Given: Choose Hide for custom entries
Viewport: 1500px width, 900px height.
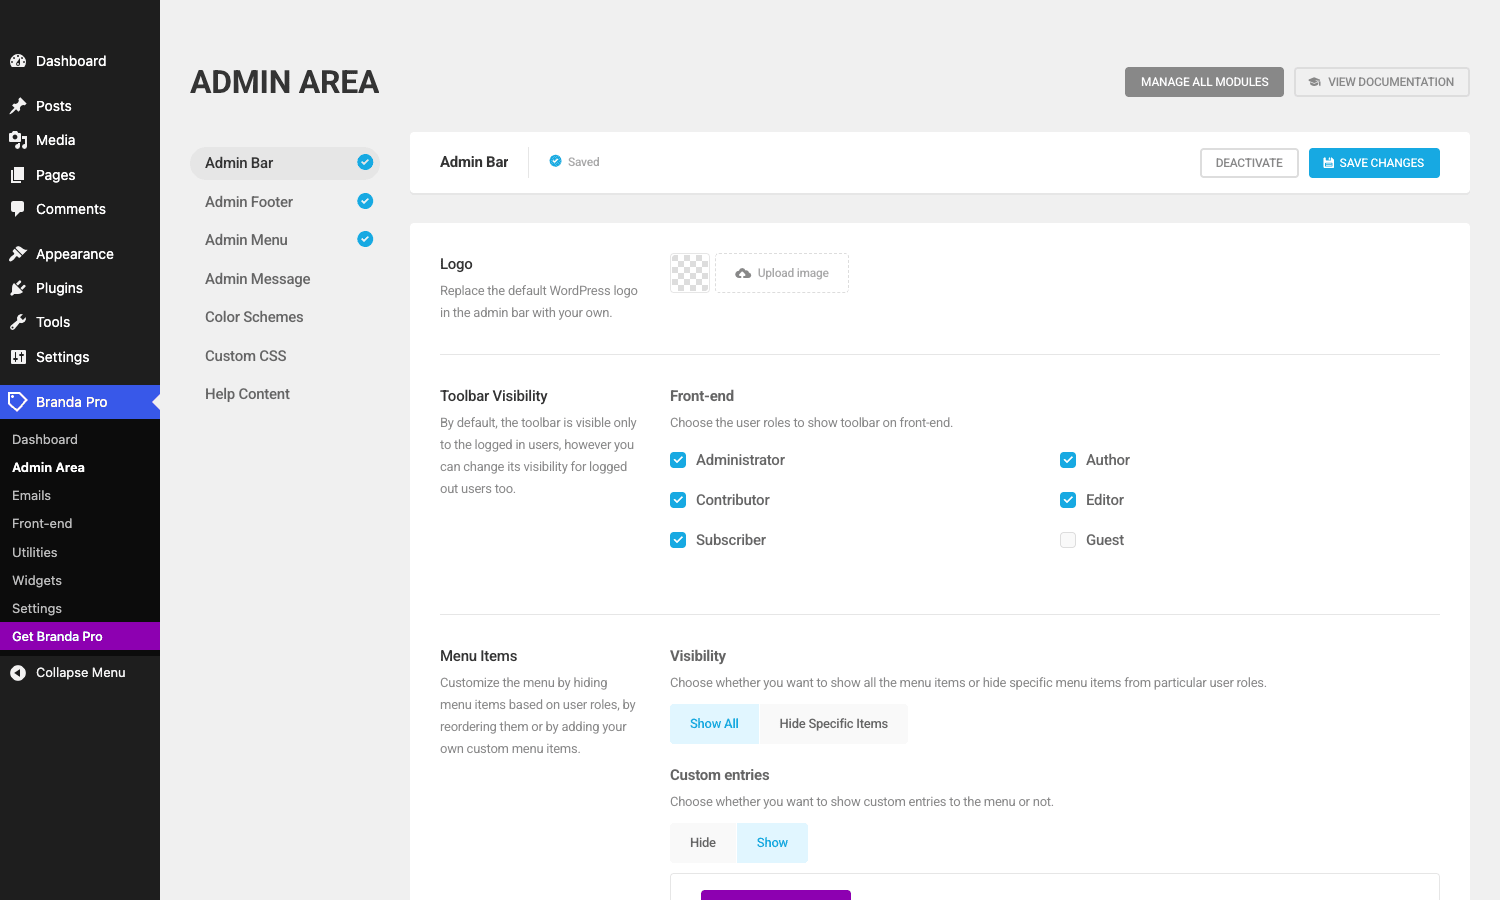Looking at the screenshot, I should point(703,843).
